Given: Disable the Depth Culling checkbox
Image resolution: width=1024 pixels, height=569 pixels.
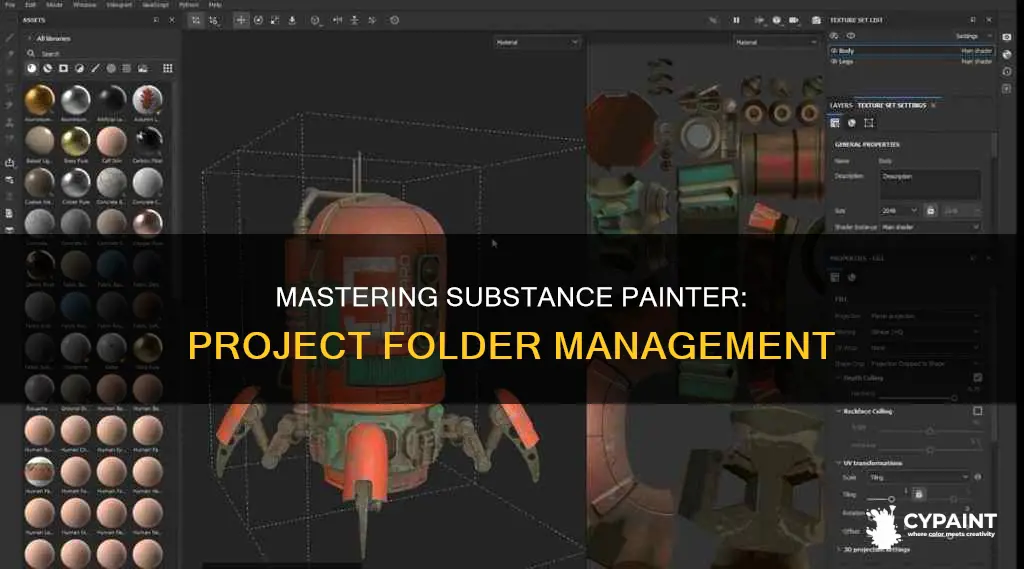Looking at the screenshot, I should tap(978, 378).
